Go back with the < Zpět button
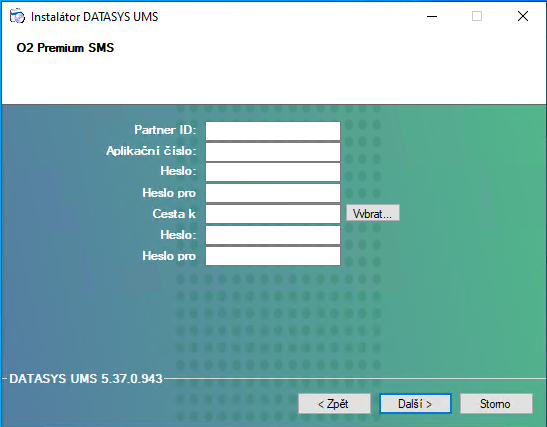The height and width of the screenshot is (427, 547). point(334,404)
